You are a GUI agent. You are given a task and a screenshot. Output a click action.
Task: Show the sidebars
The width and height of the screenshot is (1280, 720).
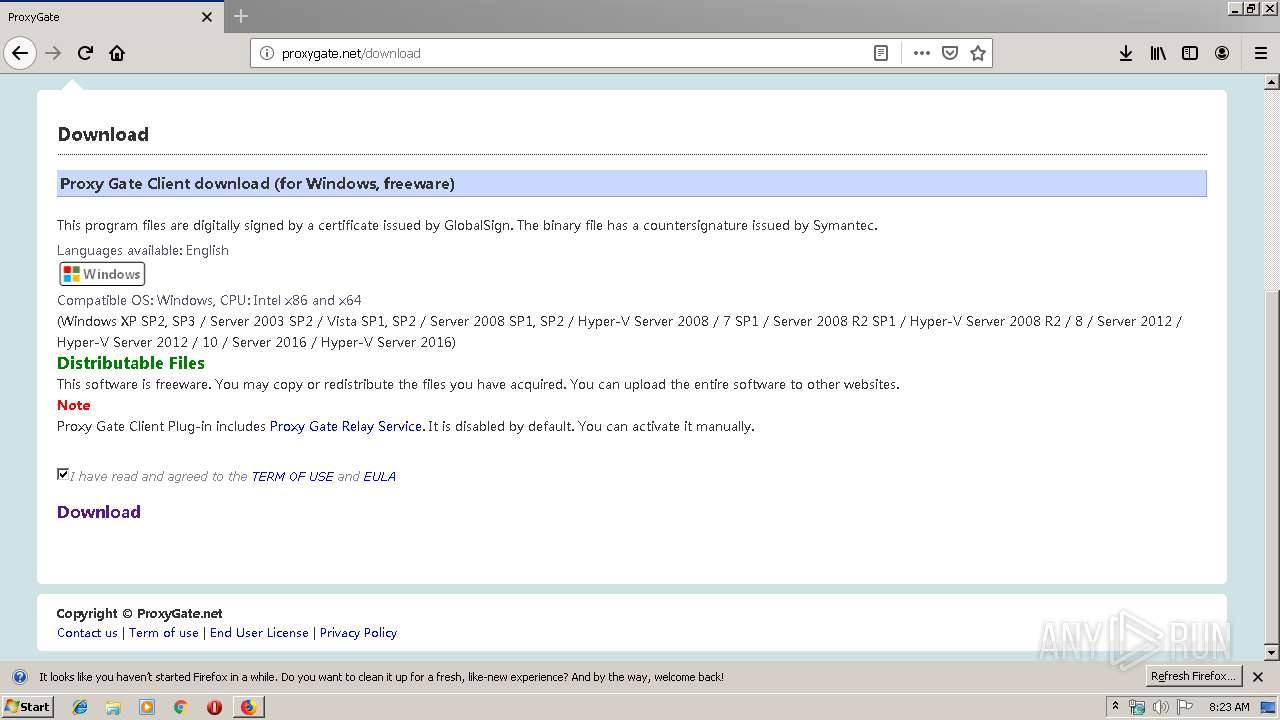pos(1190,53)
